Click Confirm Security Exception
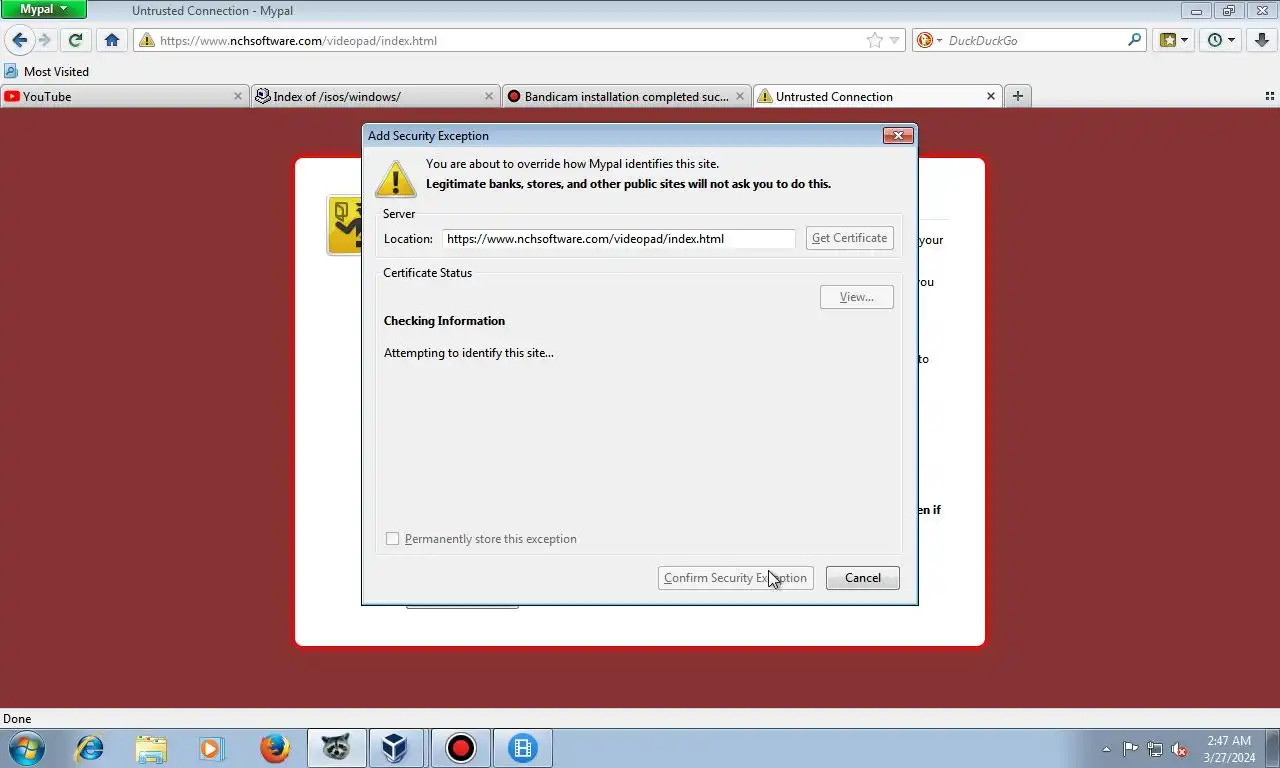1280x768 pixels. [x=735, y=578]
